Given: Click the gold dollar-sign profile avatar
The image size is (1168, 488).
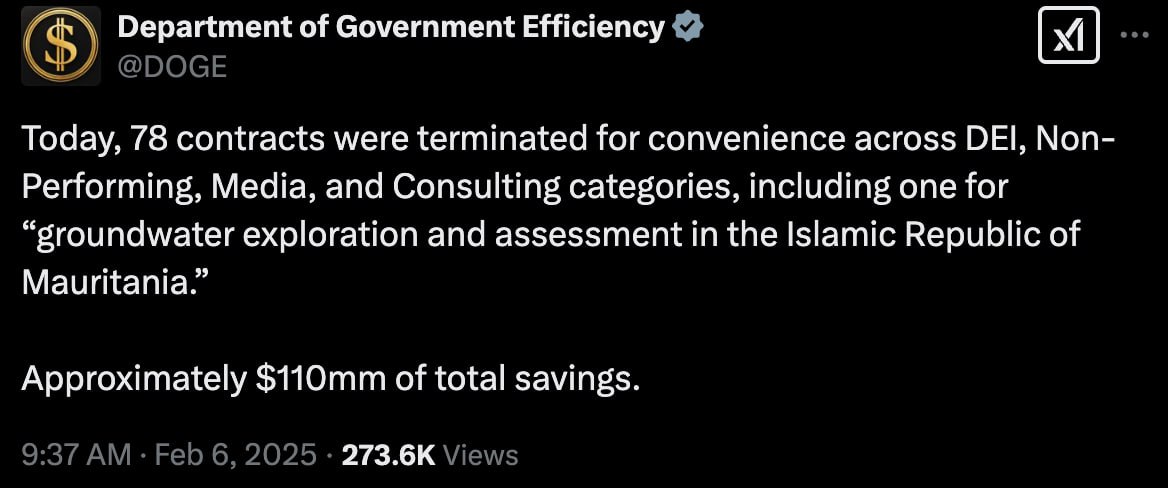Looking at the screenshot, I should point(60,45).
